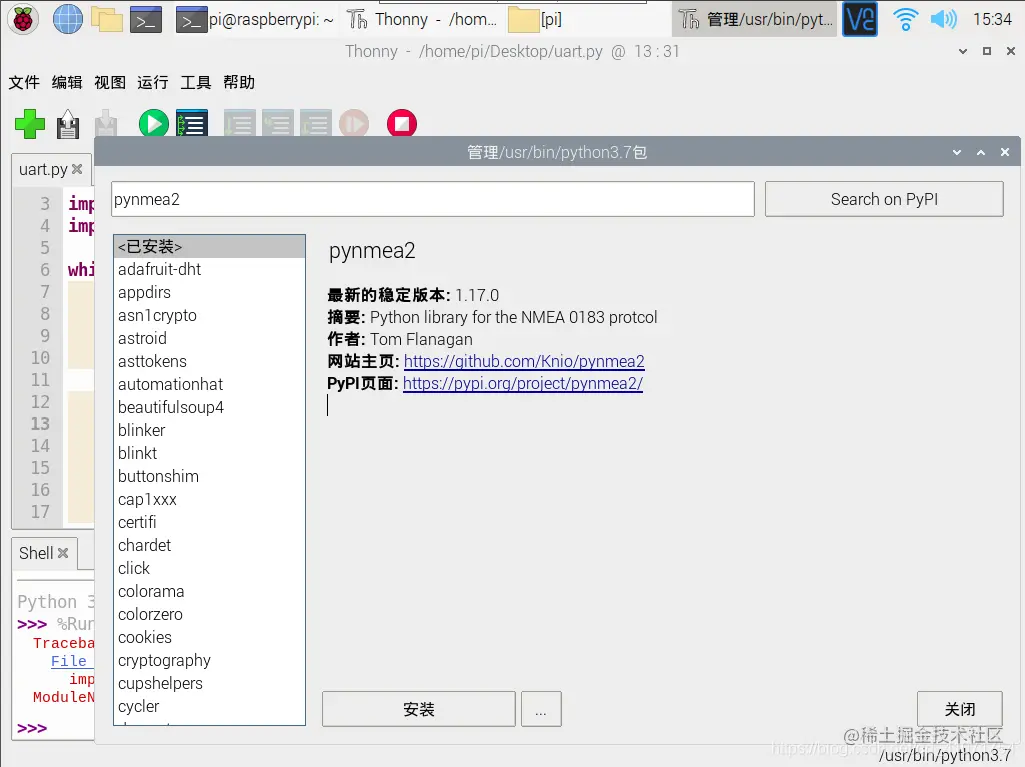
Task: Select asn1crypto in the package list
Action: (x=209, y=315)
